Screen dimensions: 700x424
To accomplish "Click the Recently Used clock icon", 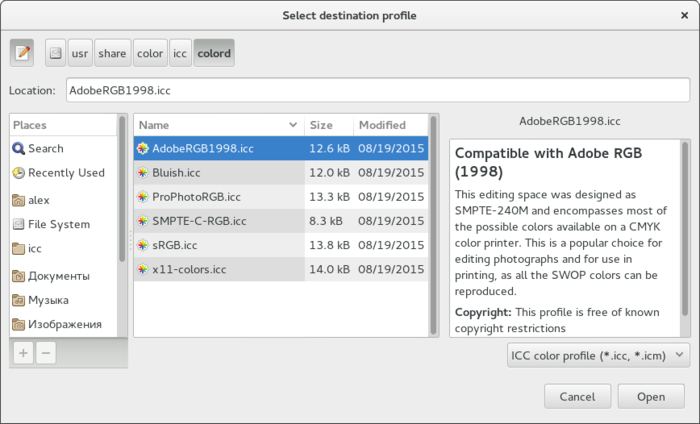I will click(x=18, y=173).
